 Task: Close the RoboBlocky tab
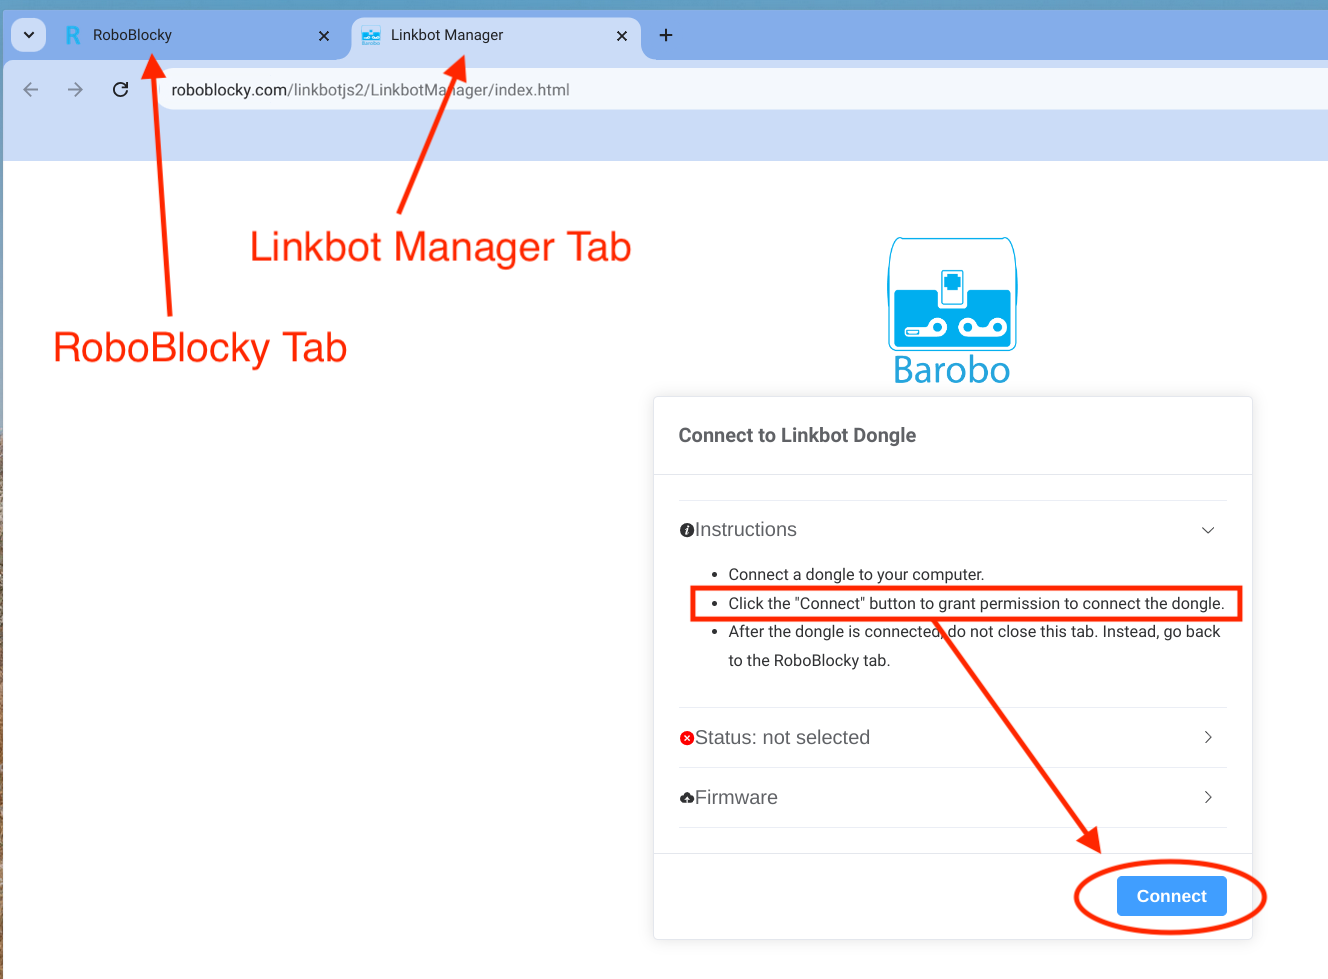click(x=324, y=36)
